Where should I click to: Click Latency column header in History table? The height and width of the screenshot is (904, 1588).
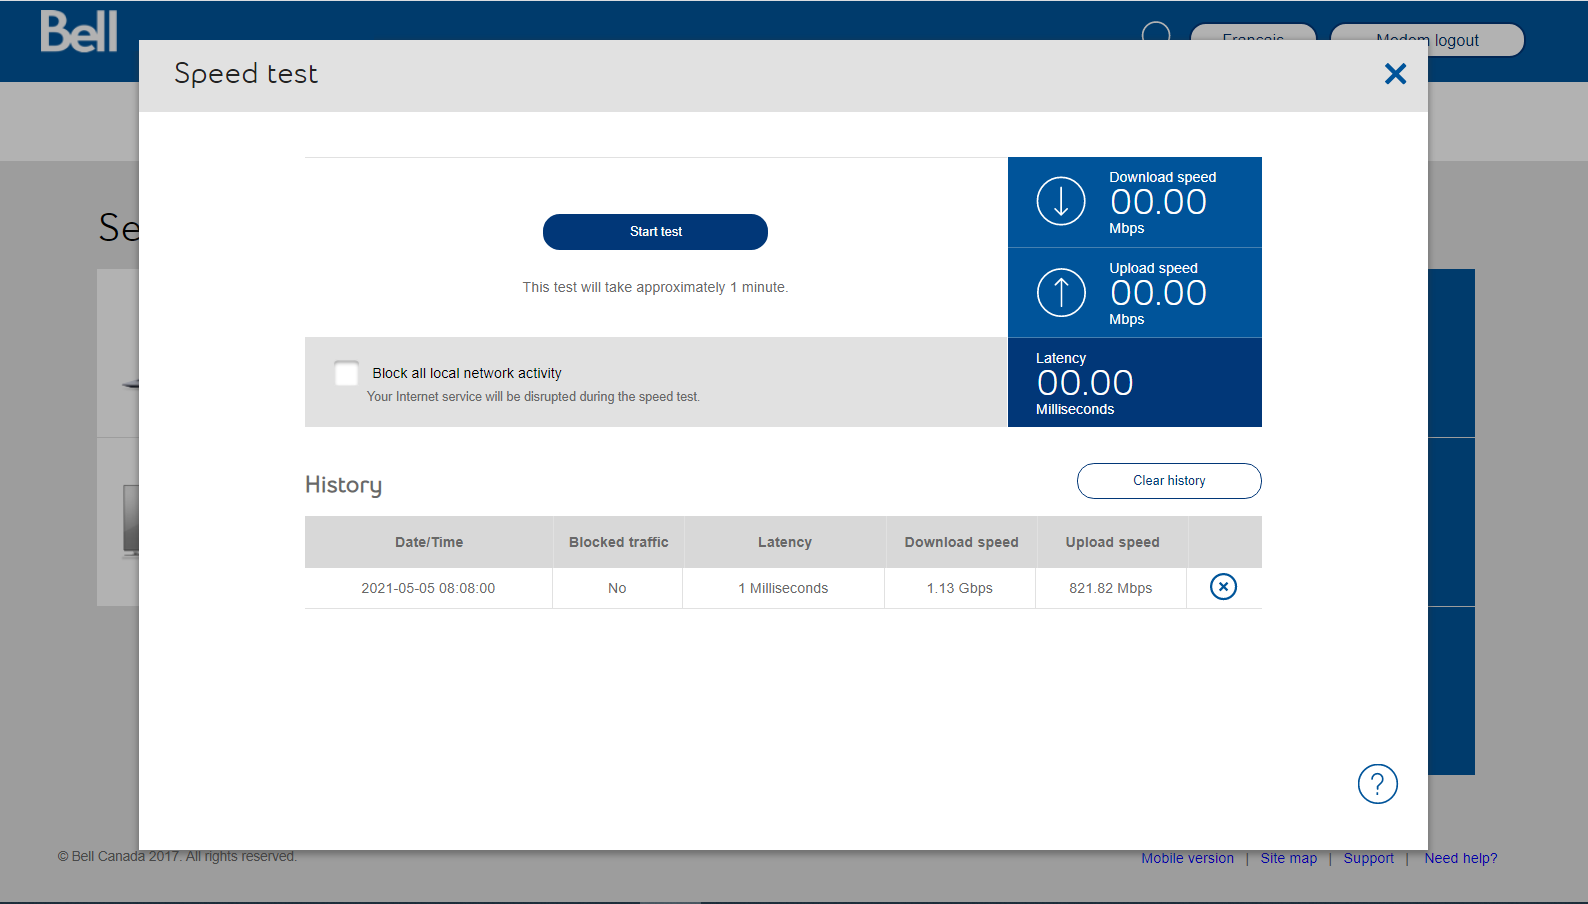[x=784, y=542]
